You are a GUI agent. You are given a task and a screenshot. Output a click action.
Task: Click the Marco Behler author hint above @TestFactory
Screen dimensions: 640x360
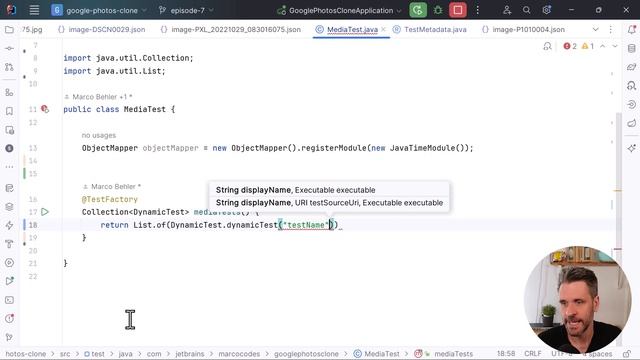click(x=111, y=187)
